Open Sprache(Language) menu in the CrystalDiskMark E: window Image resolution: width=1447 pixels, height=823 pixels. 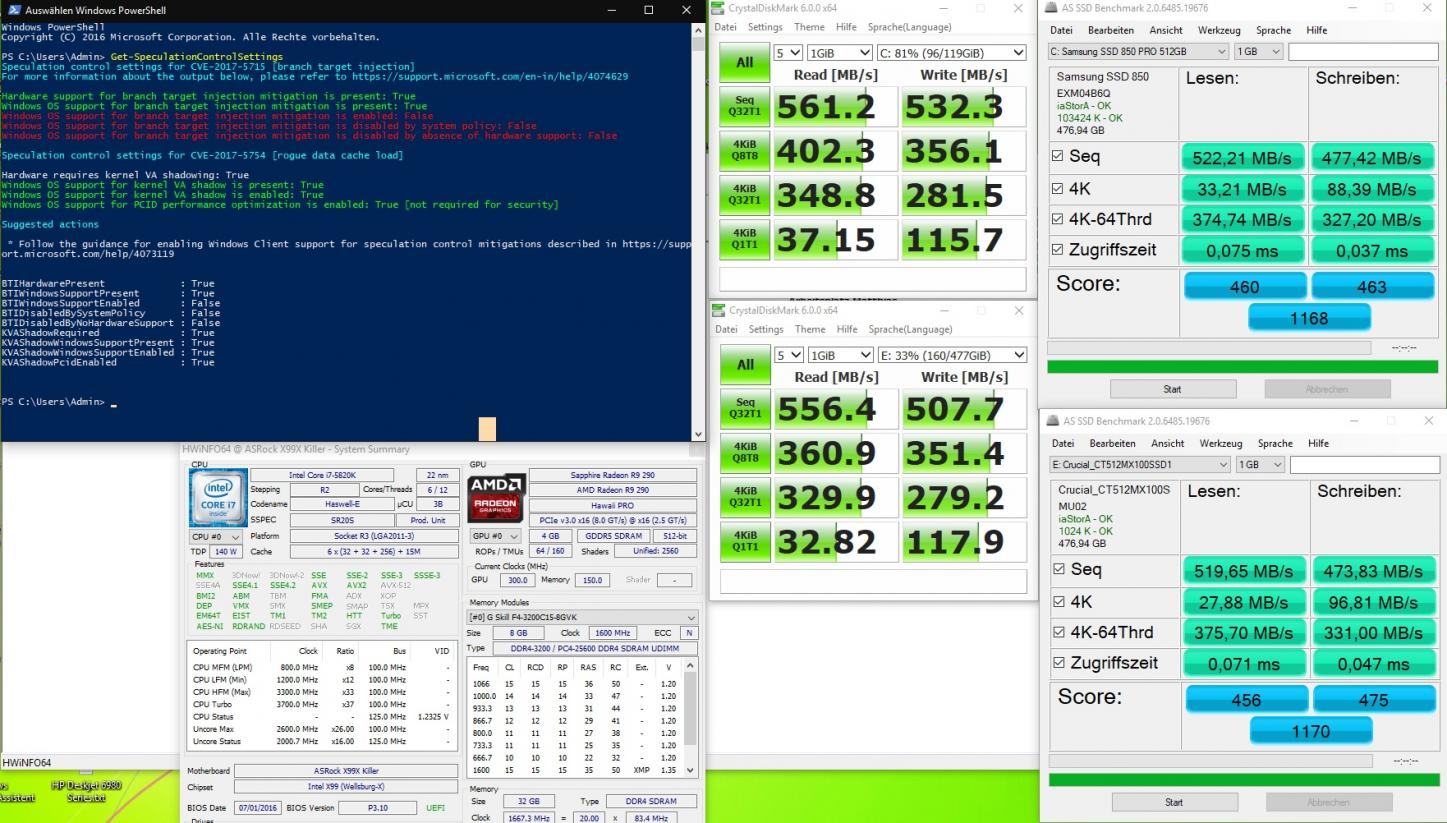[909, 329]
